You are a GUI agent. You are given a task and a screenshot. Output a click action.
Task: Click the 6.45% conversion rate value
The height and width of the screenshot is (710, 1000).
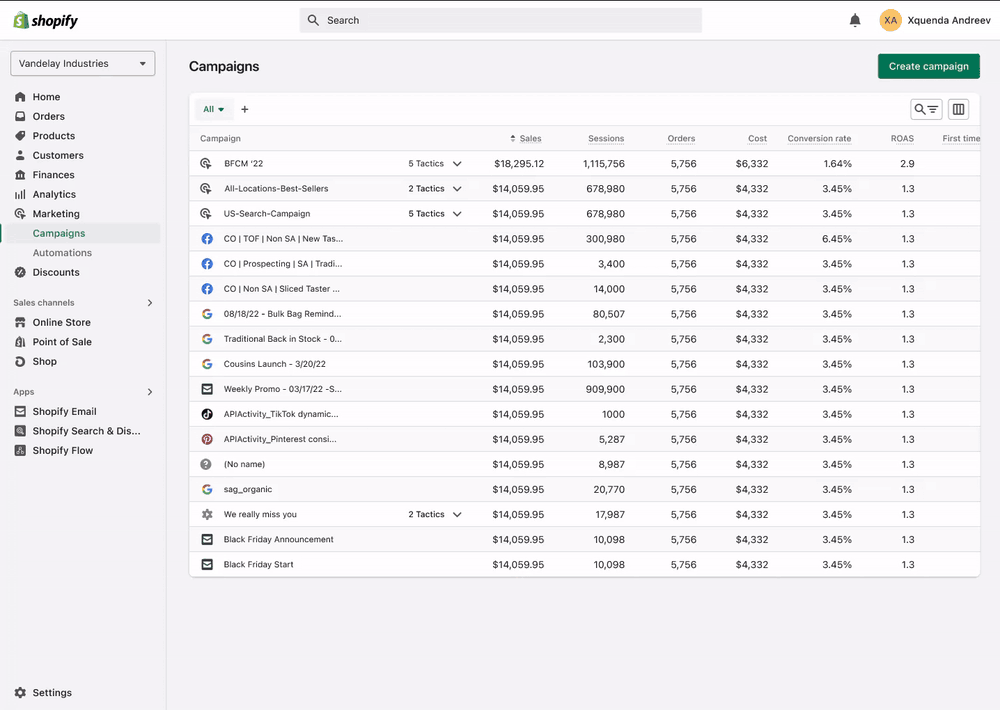[837, 239]
